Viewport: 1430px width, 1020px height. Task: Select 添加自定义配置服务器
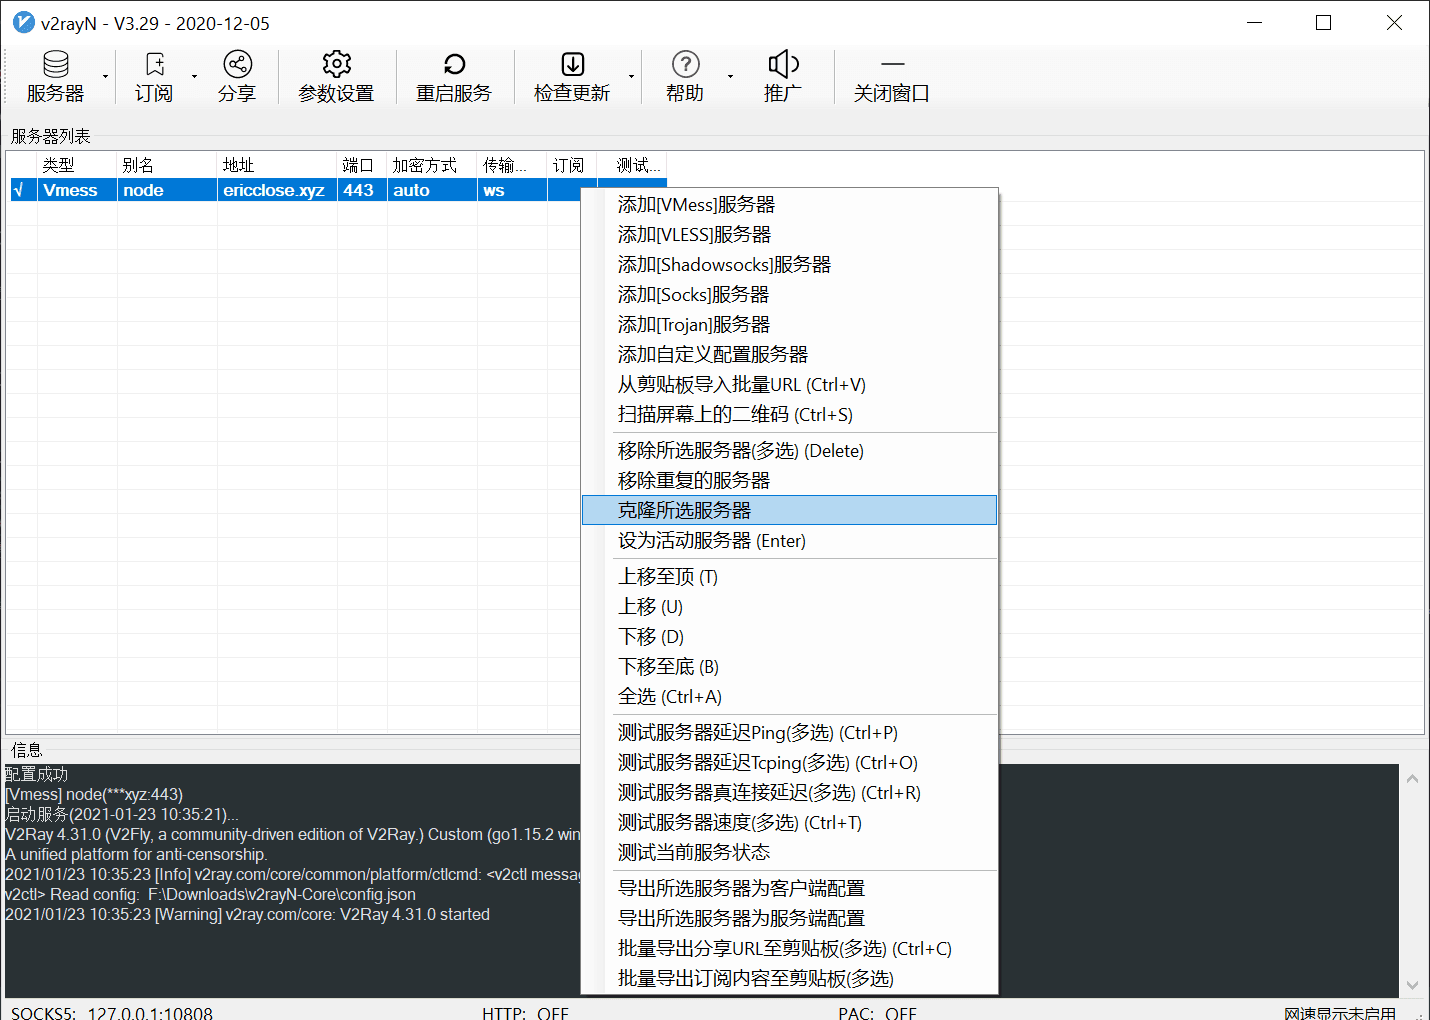pos(789,355)
